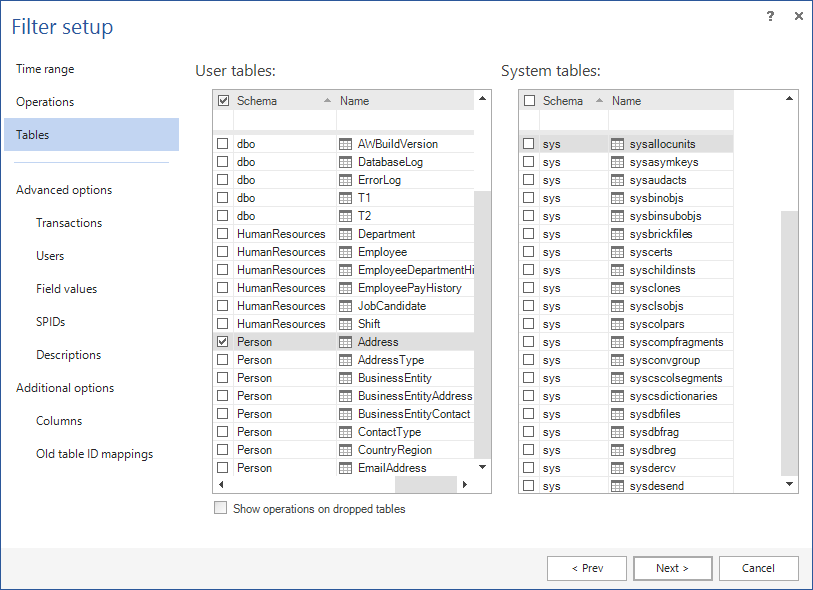
Task: Click the Next button
Action: click(672, 568)
